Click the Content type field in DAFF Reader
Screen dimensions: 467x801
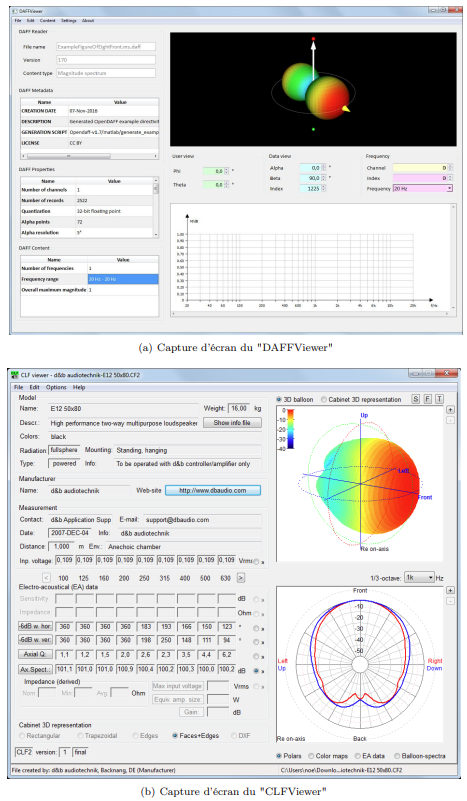tap(106, 73)
